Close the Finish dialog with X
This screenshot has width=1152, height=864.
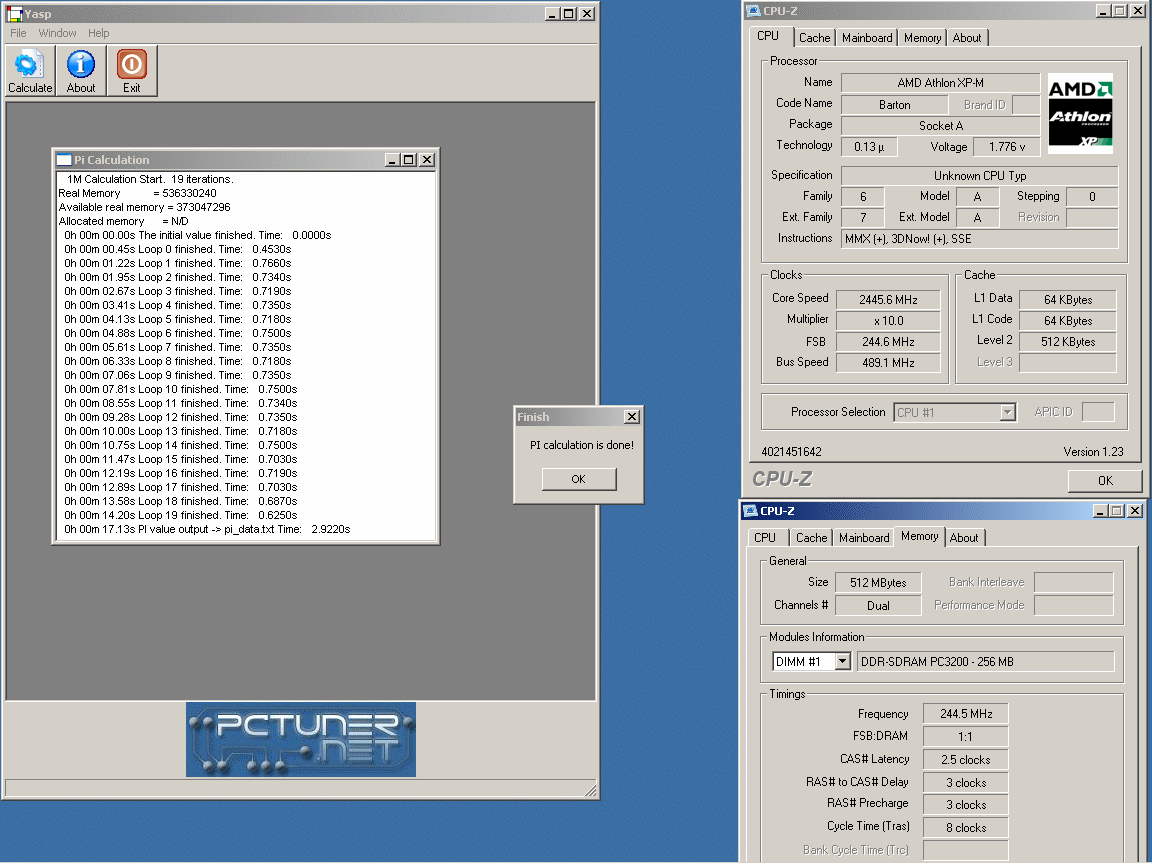click(632, 417)
